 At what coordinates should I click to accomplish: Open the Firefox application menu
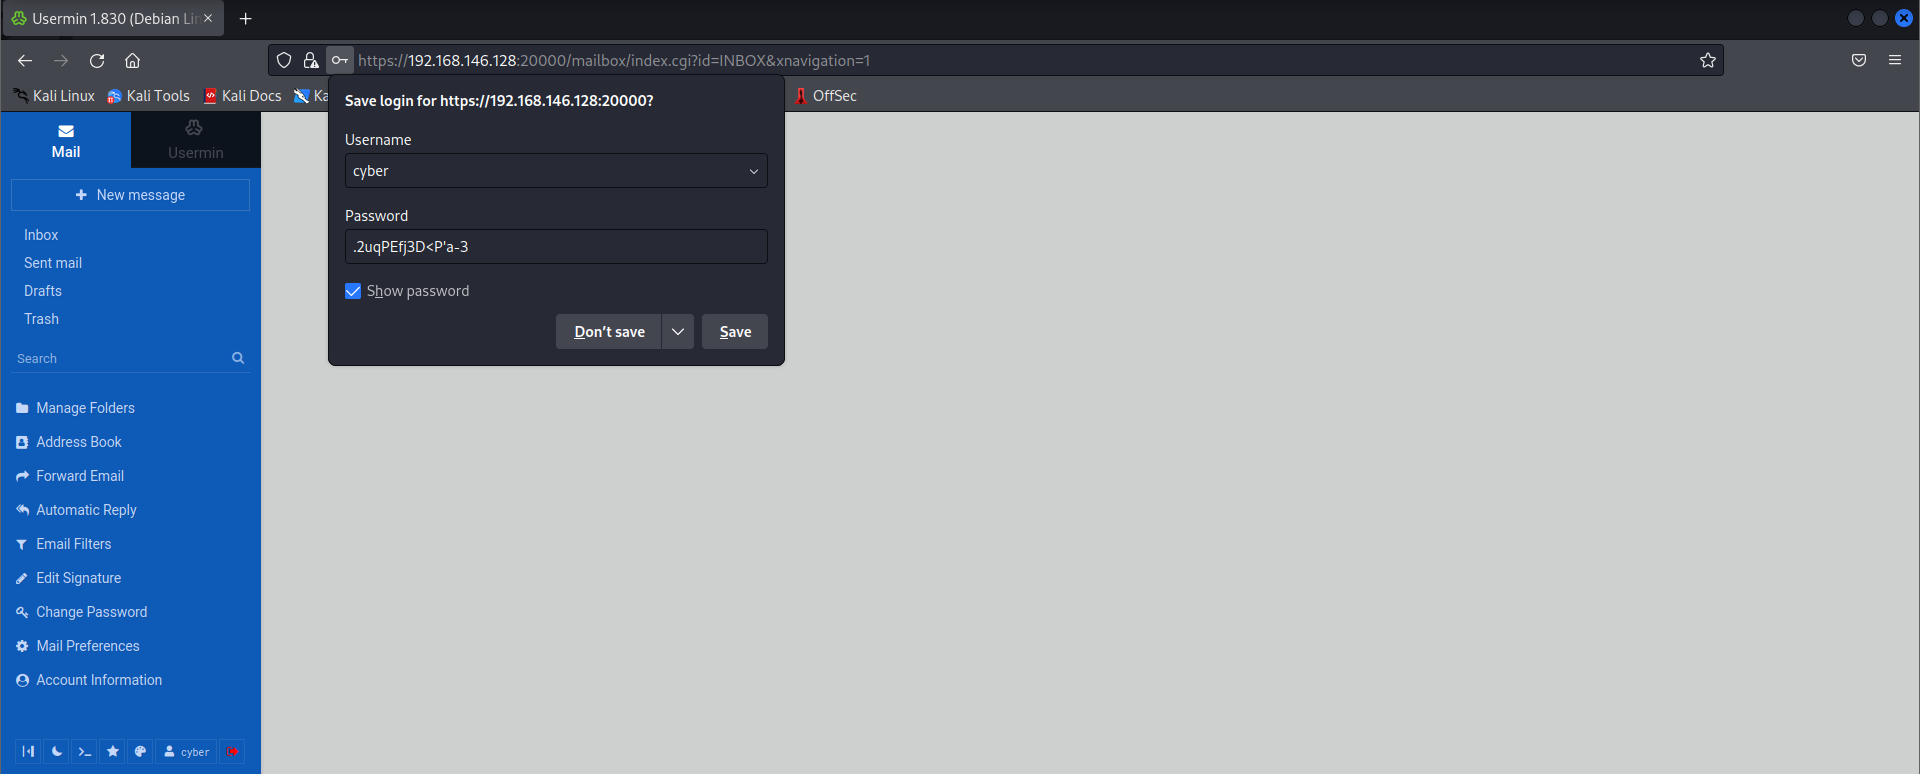coord(1895,60)
